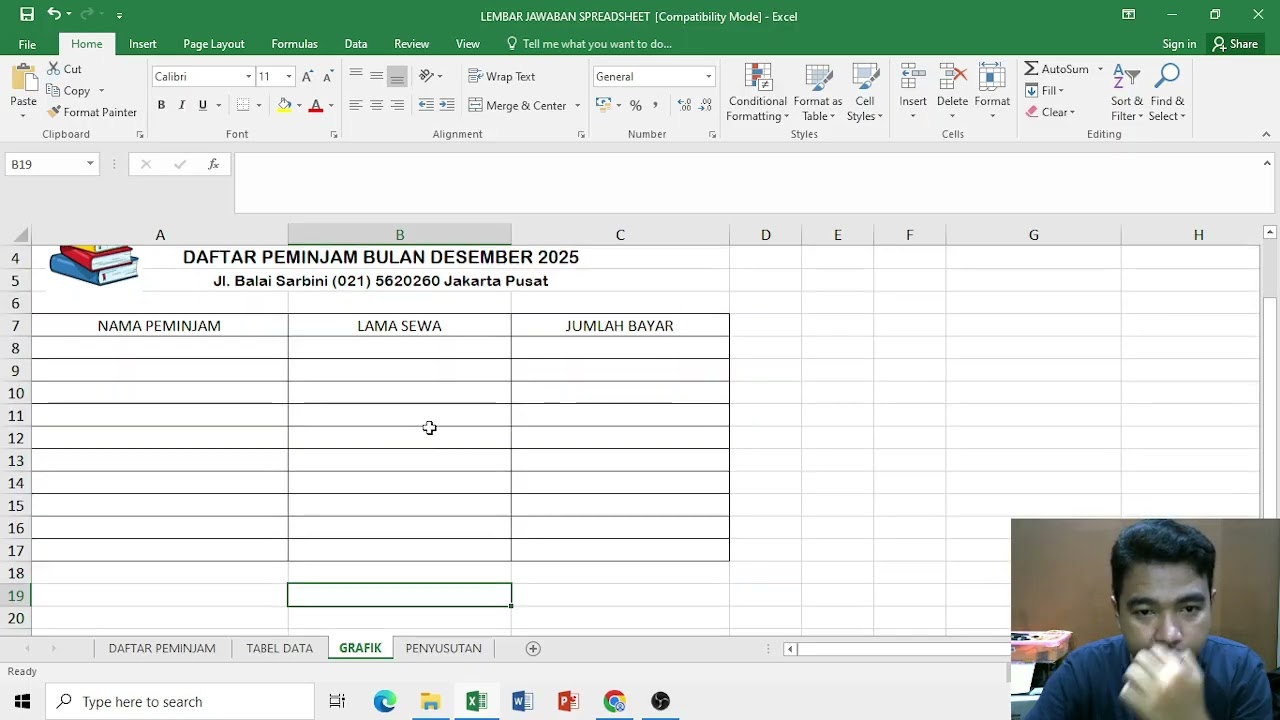Apply red Font Color

[x=316, y=105]
